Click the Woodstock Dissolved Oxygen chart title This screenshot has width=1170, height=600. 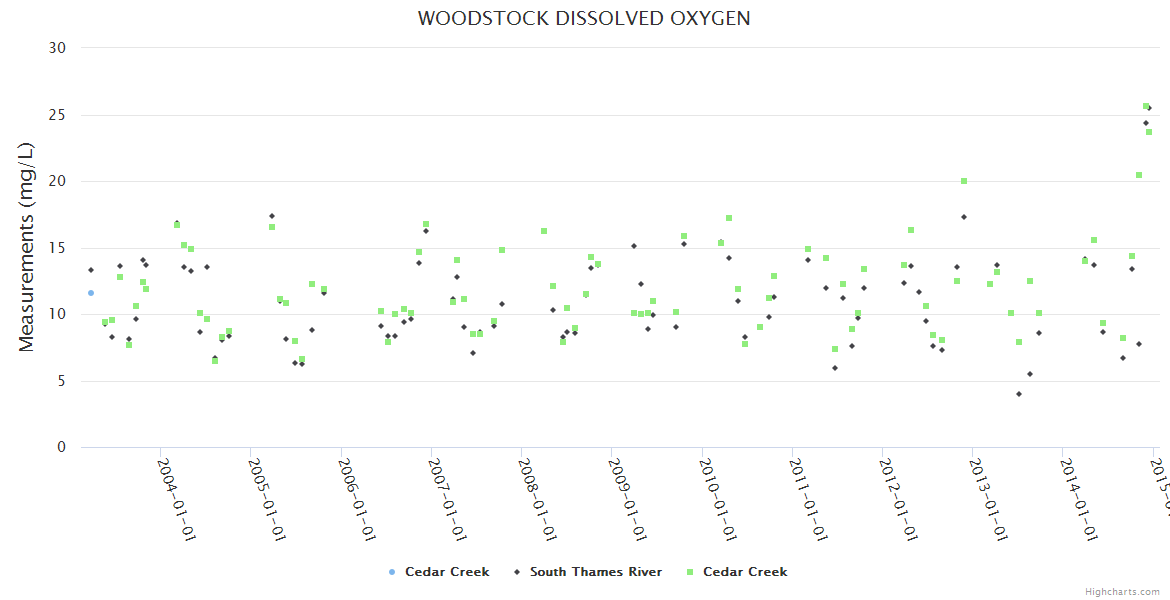point(584,18)
